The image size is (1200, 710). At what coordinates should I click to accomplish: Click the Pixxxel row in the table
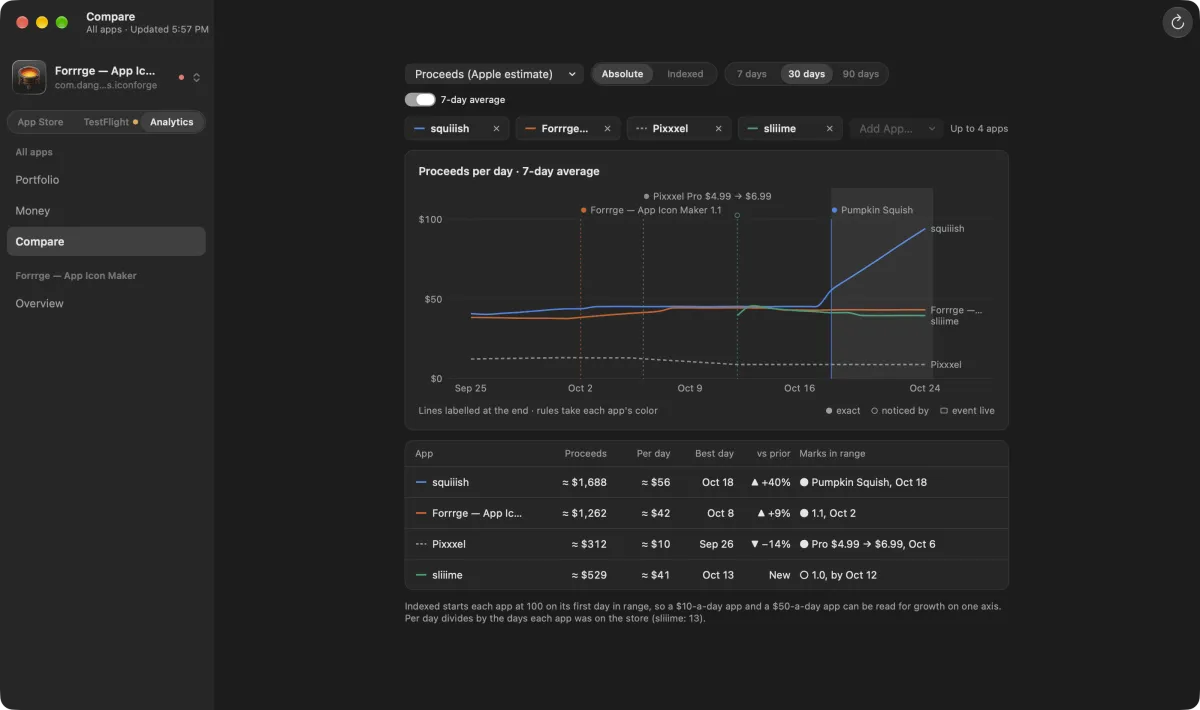coord(706,544)
